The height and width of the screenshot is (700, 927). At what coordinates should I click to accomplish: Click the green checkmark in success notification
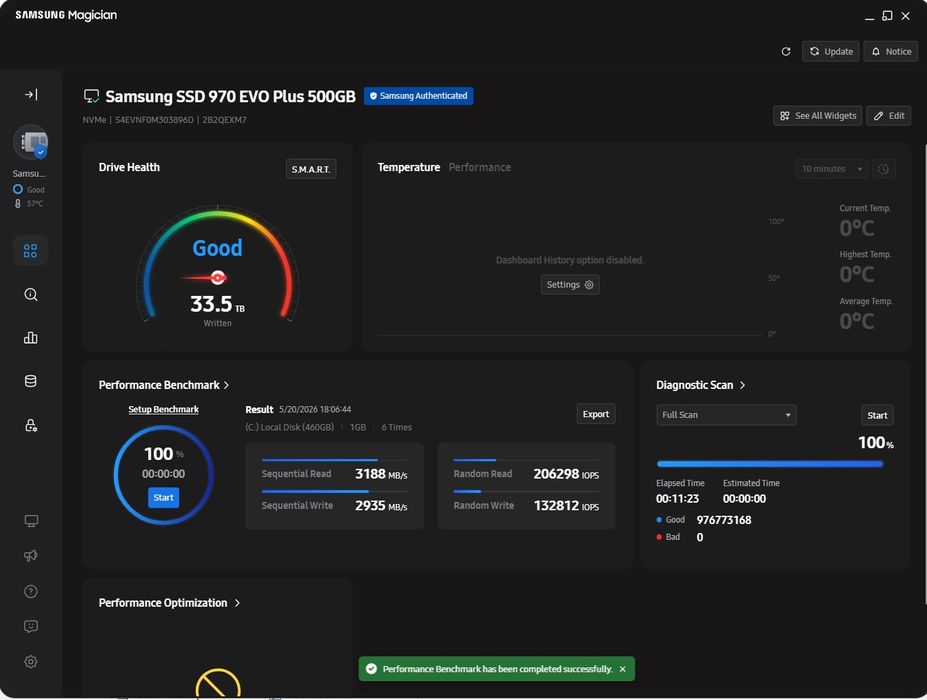371,669
